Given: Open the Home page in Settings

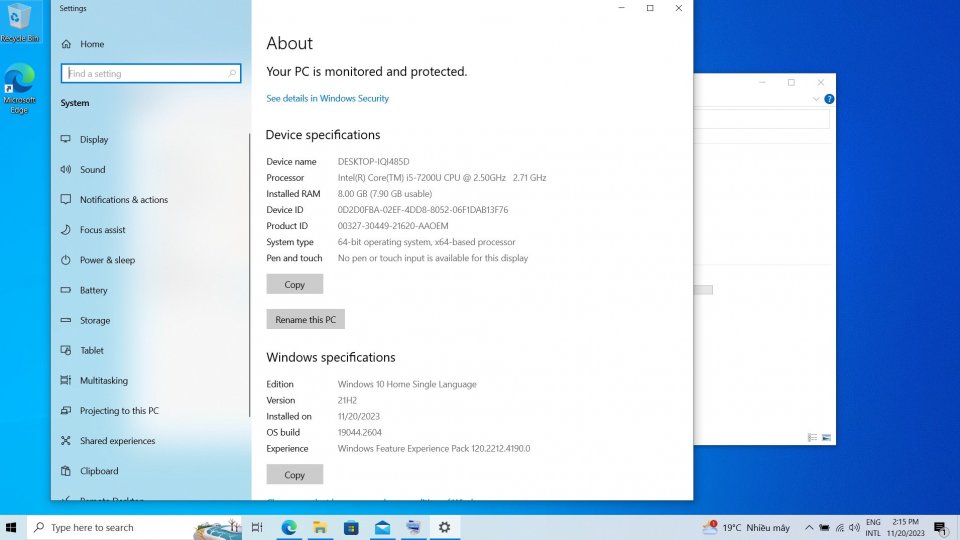Looking at the screenshot, I should click(x=91, y=44).
